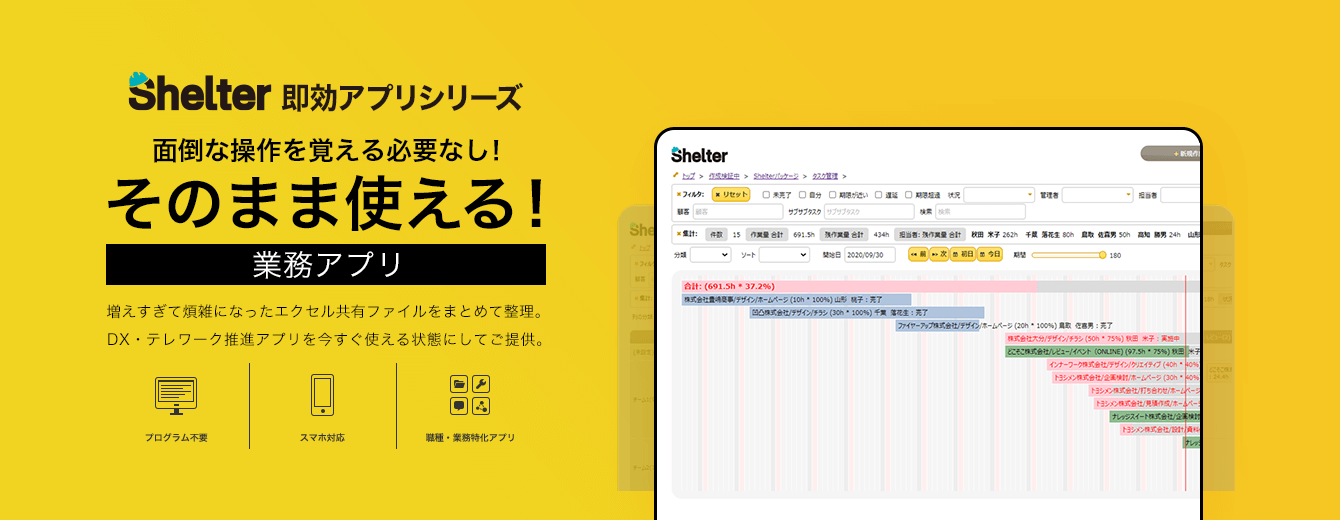Click the 秋田 米子 262h summary text
The height and width of the screenshot is (520, 1340).
994,235
